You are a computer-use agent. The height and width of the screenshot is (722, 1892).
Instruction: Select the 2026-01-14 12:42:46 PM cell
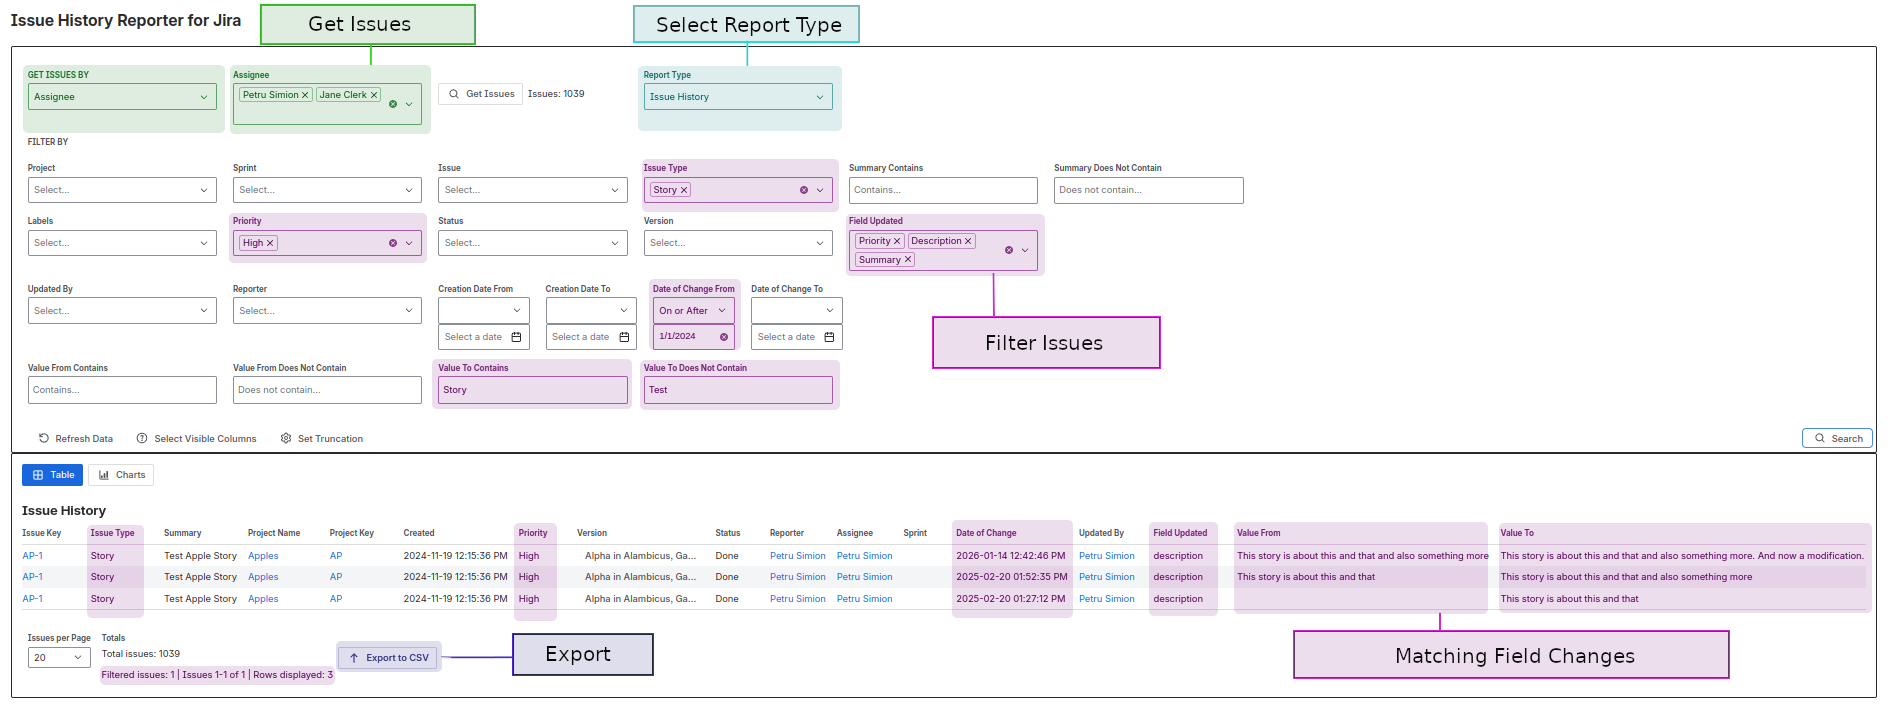(1010, 556)
